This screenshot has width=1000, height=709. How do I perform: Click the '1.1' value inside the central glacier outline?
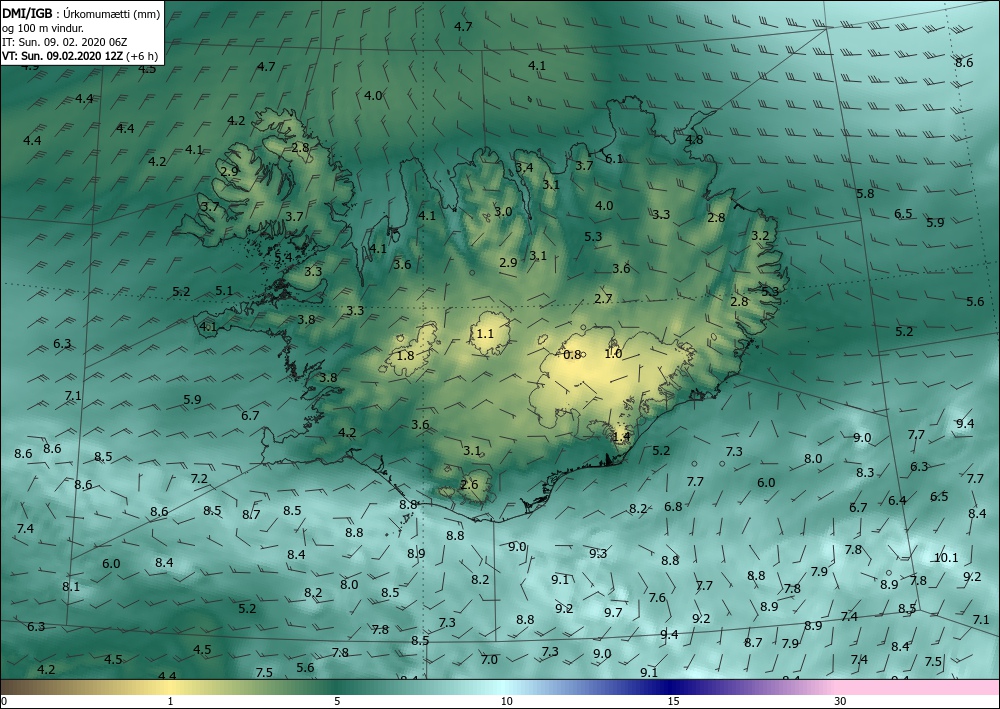(485, 333)
